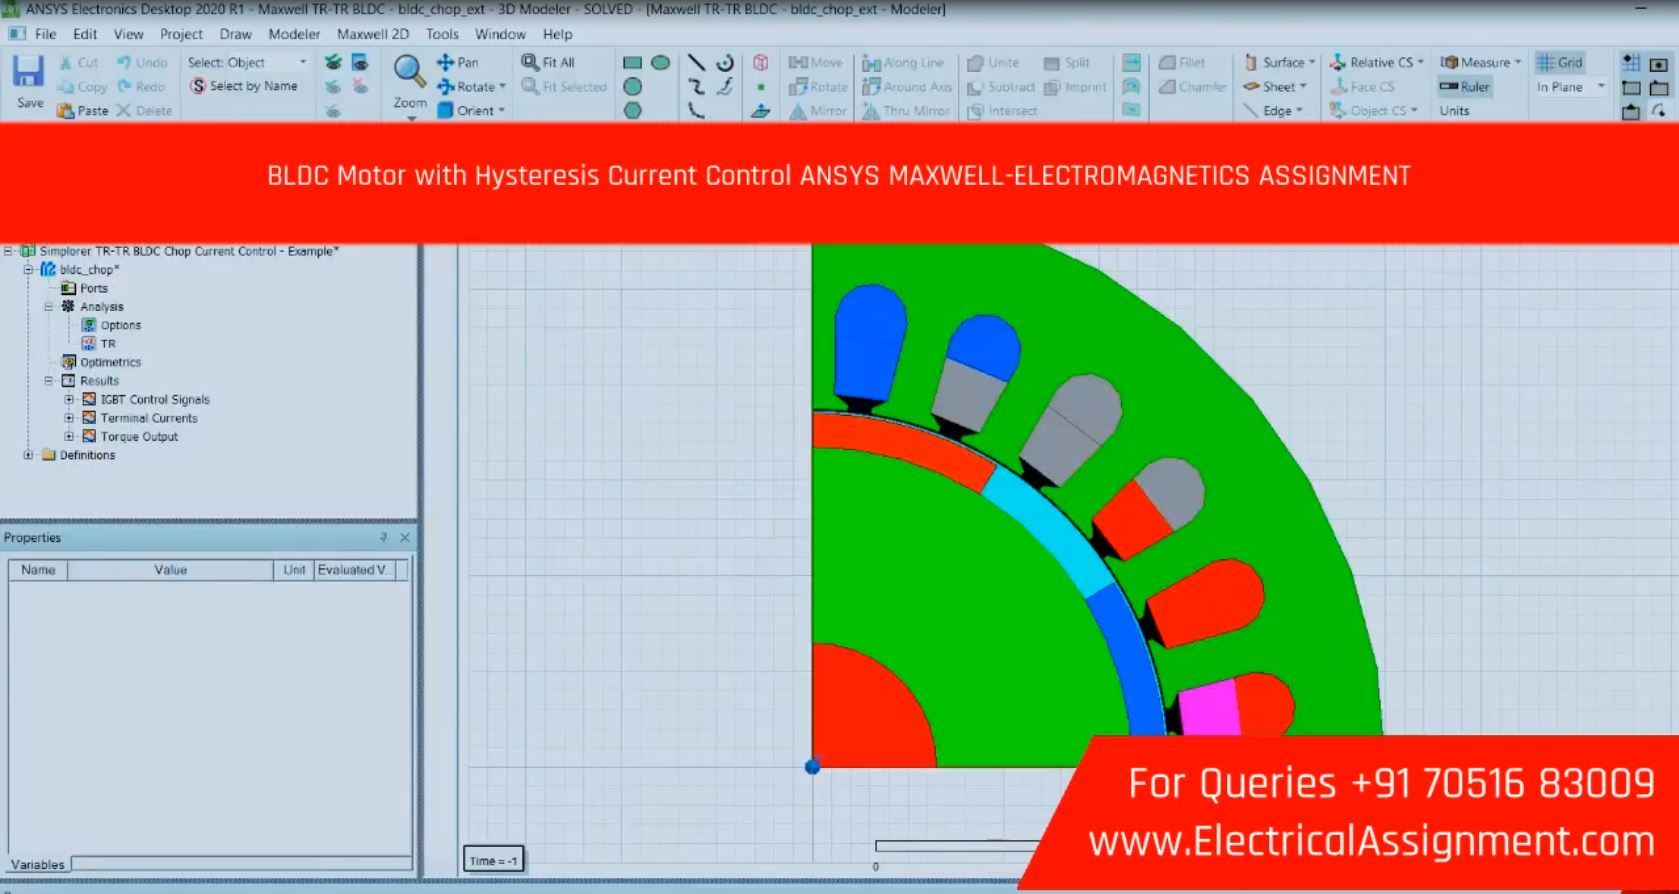Pick the Draw Ellipse tool
The image size is (1679, 894).
point(660,63)
